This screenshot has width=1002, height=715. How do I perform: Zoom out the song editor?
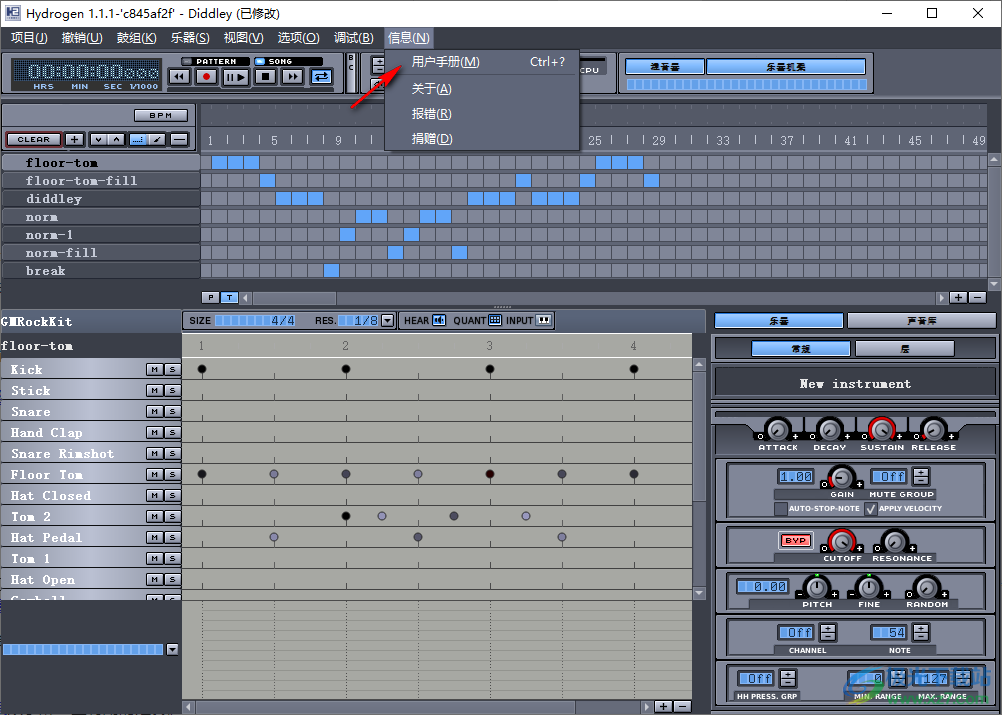coord(977,297)
